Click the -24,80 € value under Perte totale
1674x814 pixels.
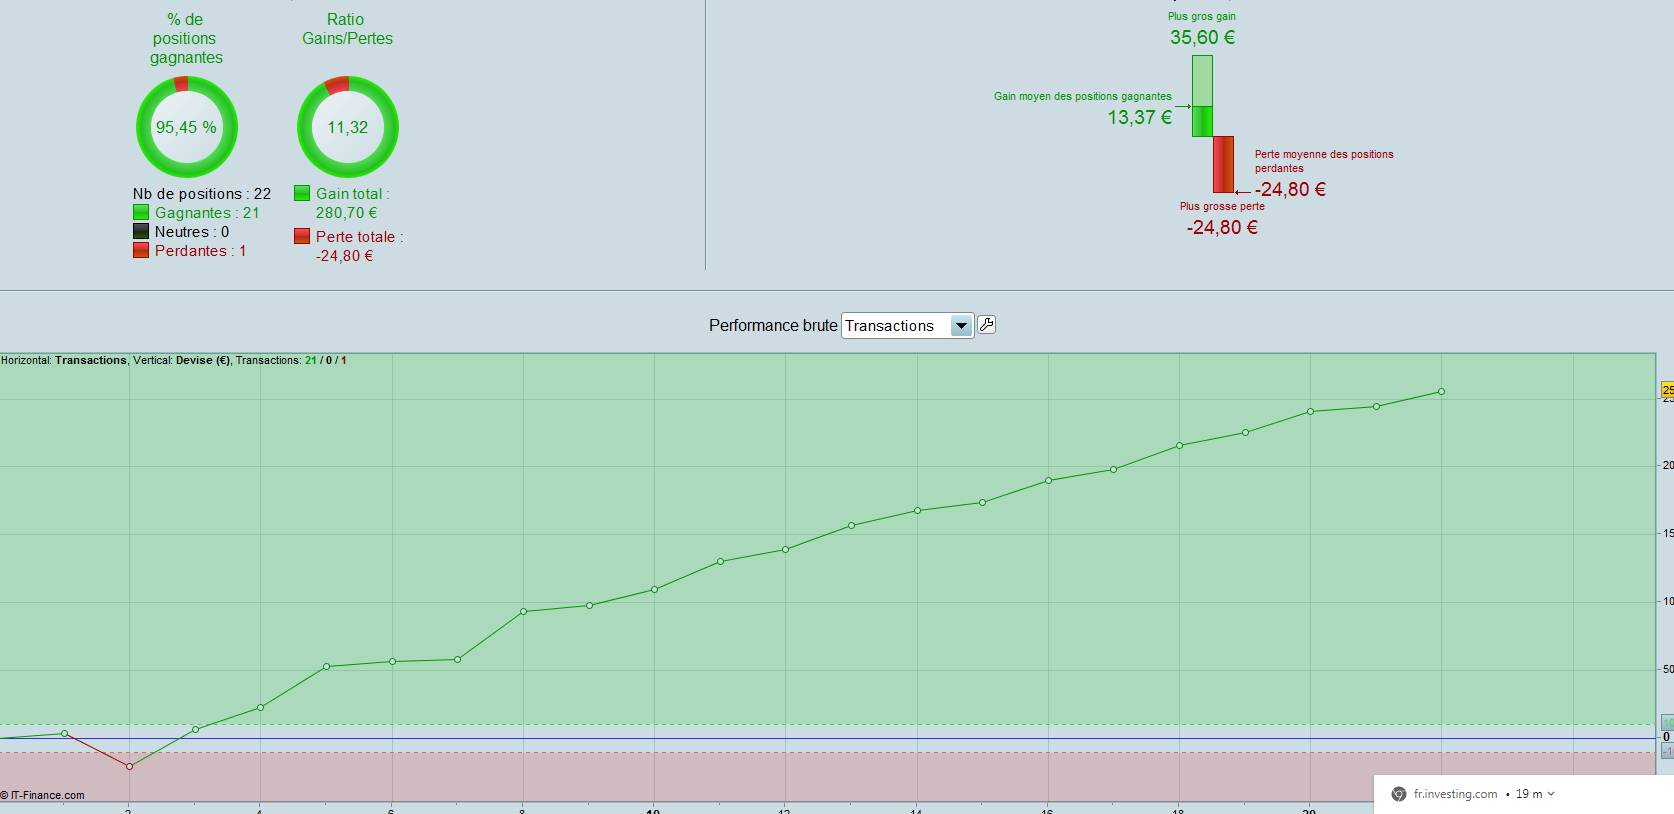point(345,256)
